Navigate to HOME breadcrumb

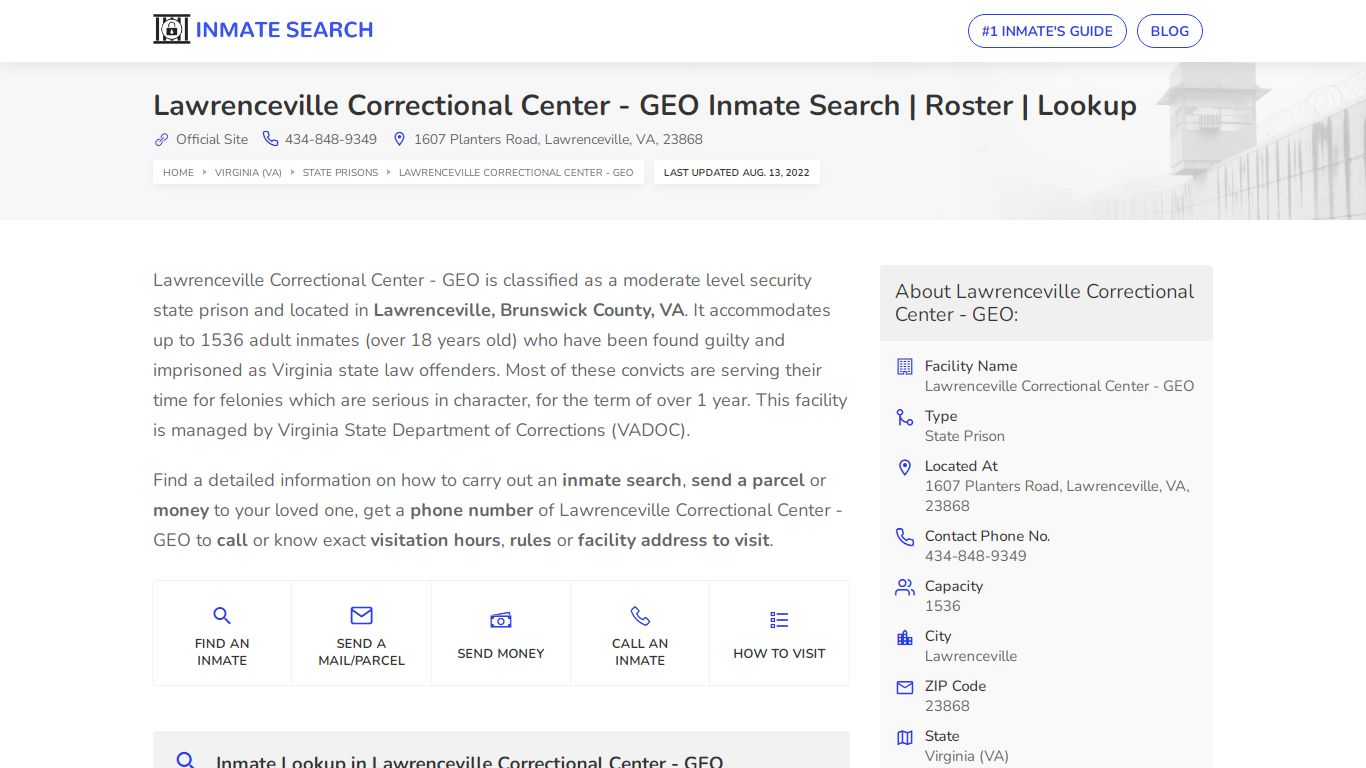(178, 172)
